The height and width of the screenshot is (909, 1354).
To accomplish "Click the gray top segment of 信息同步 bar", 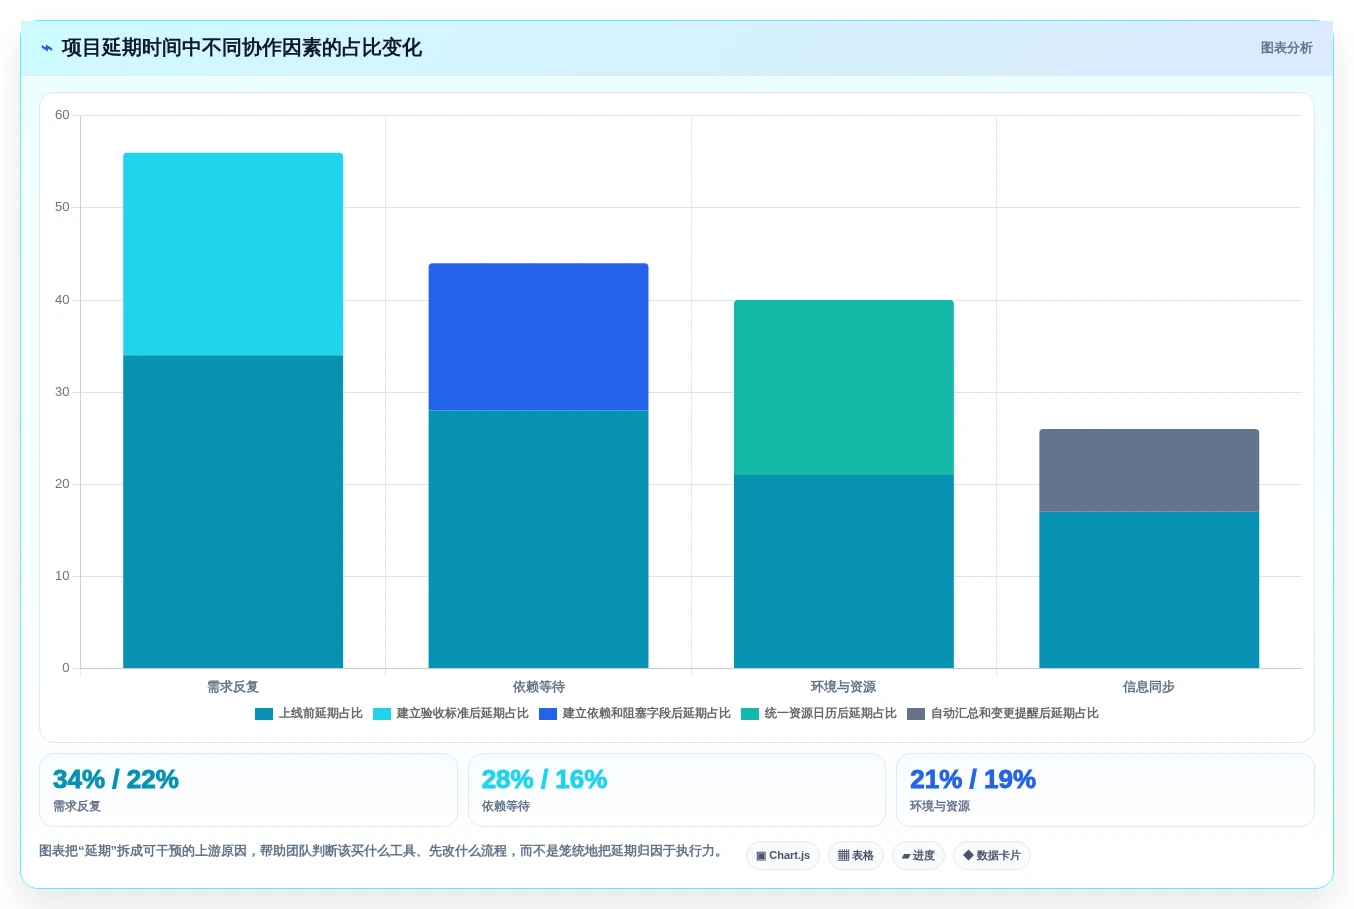I will (x=1149, y=470).
